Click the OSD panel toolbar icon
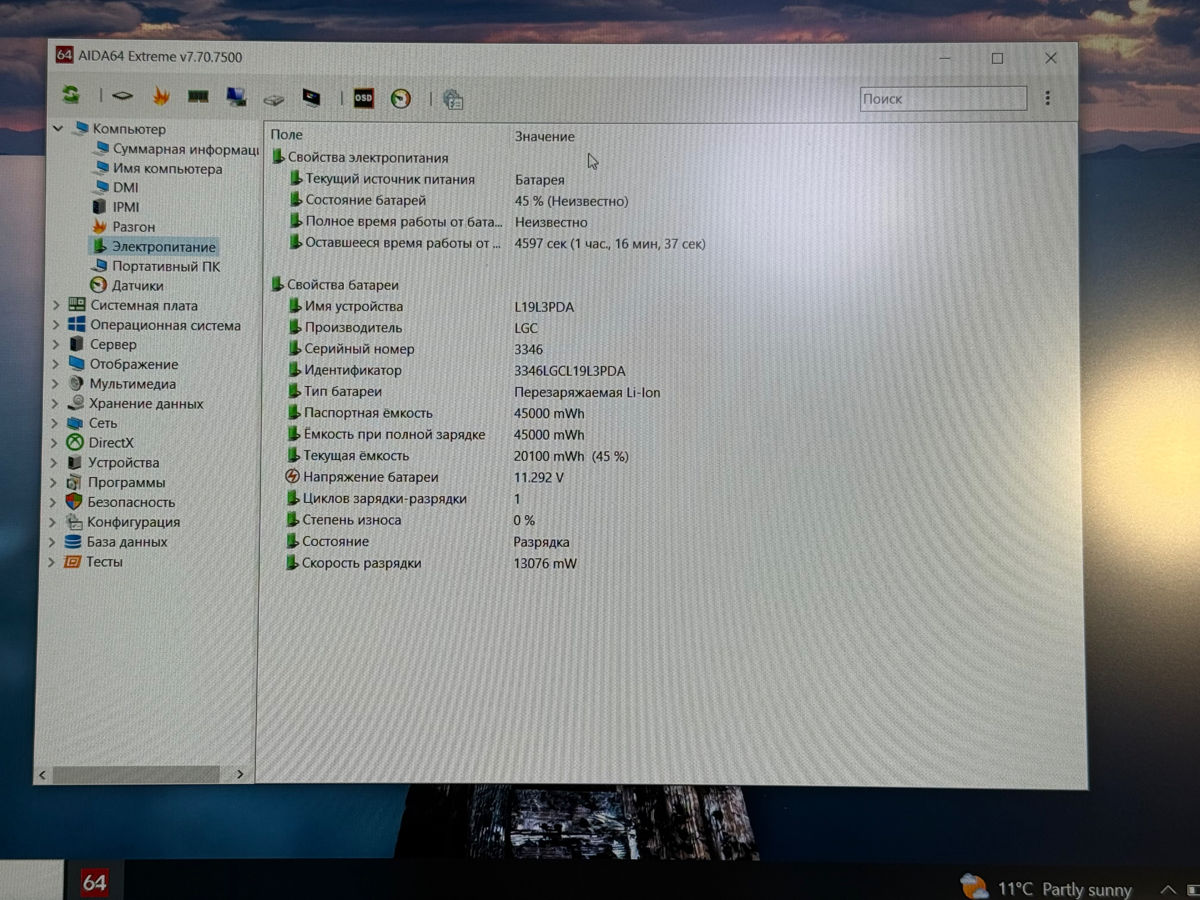 pos(363,98)
